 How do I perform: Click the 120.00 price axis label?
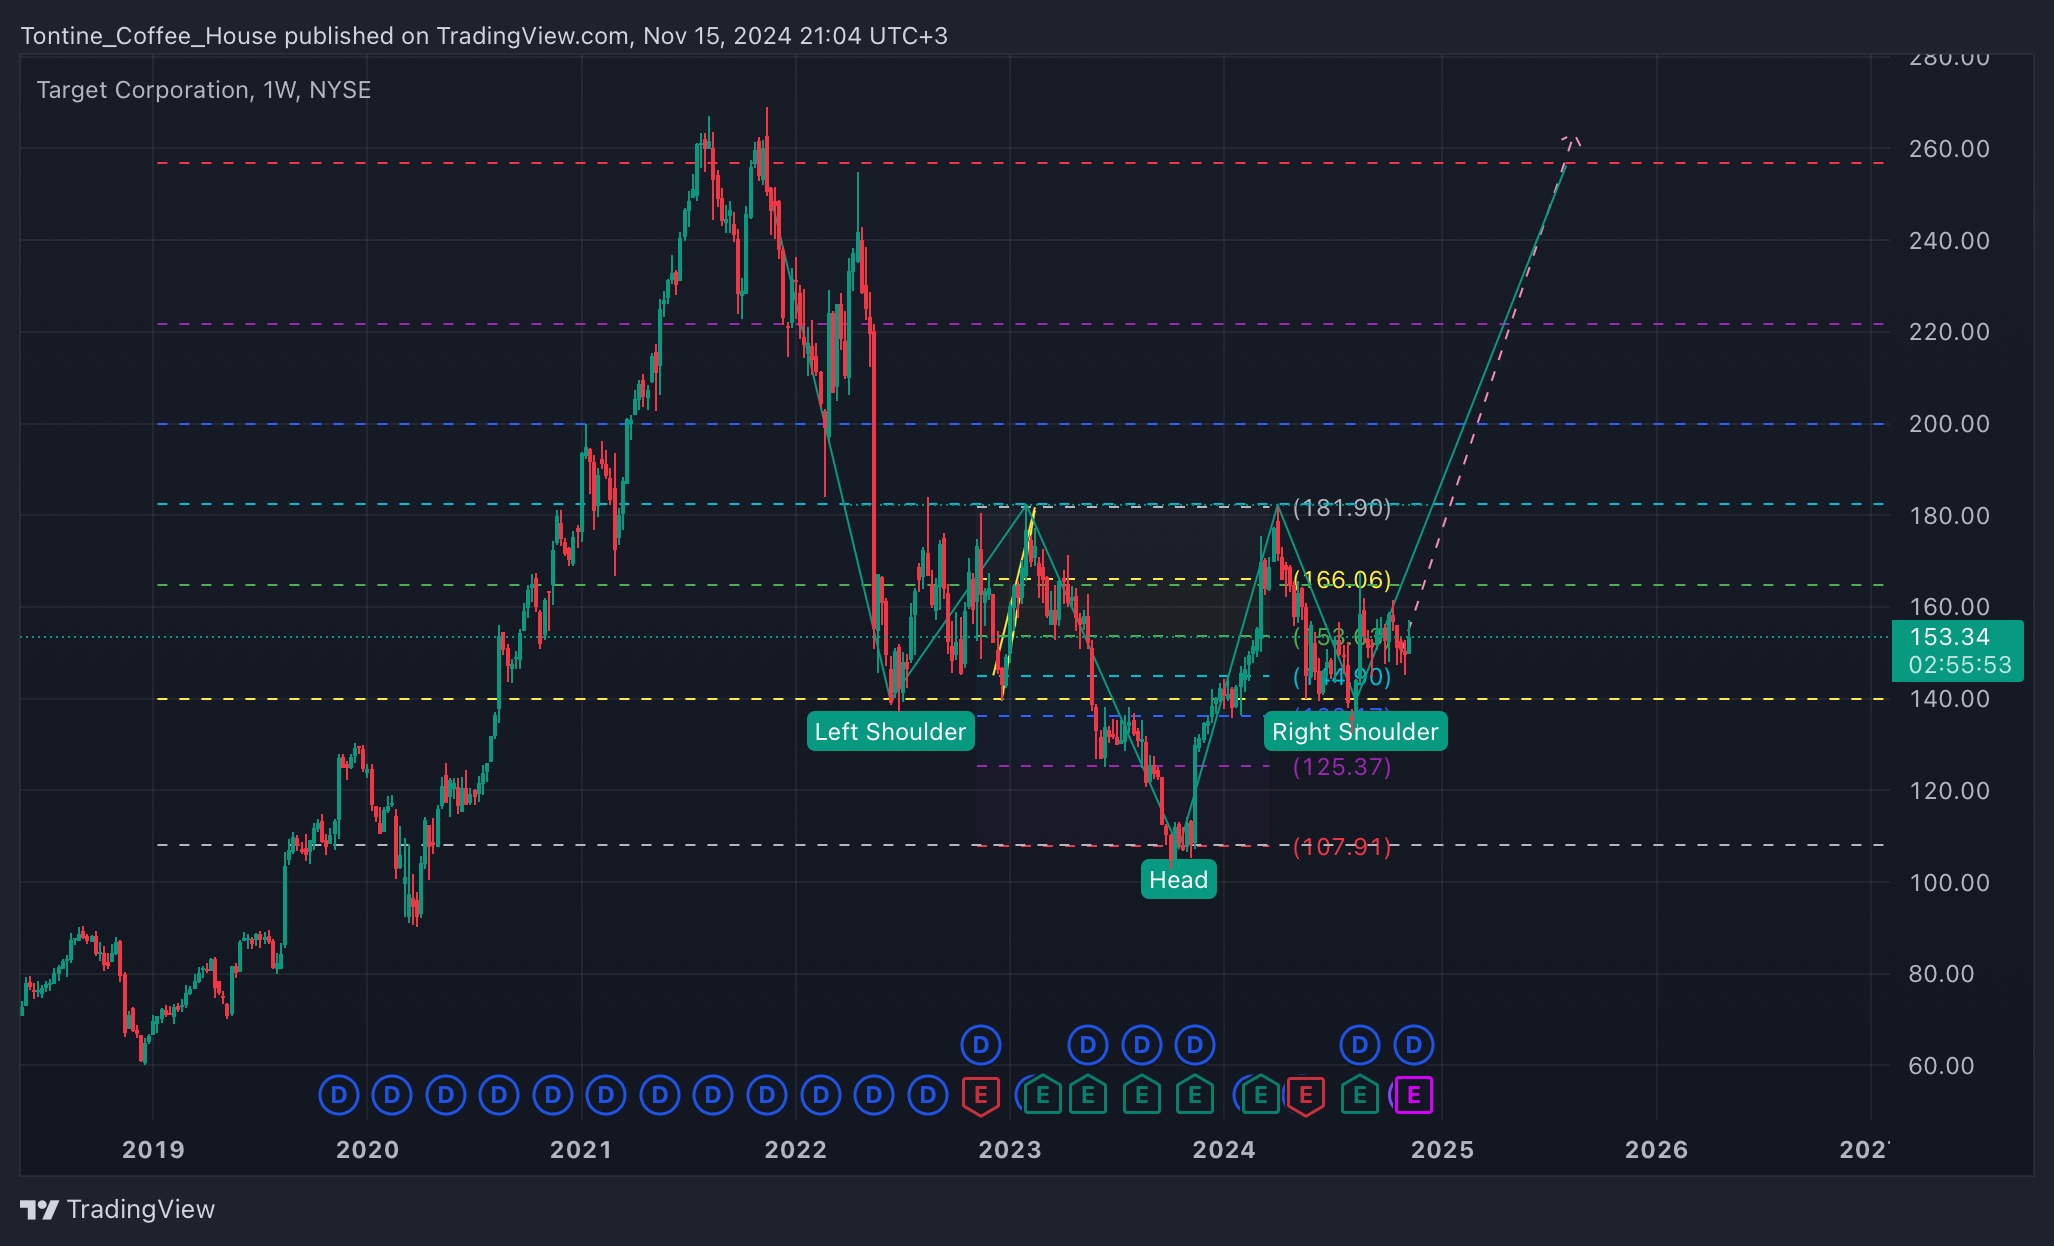(x=1949, y=791)
